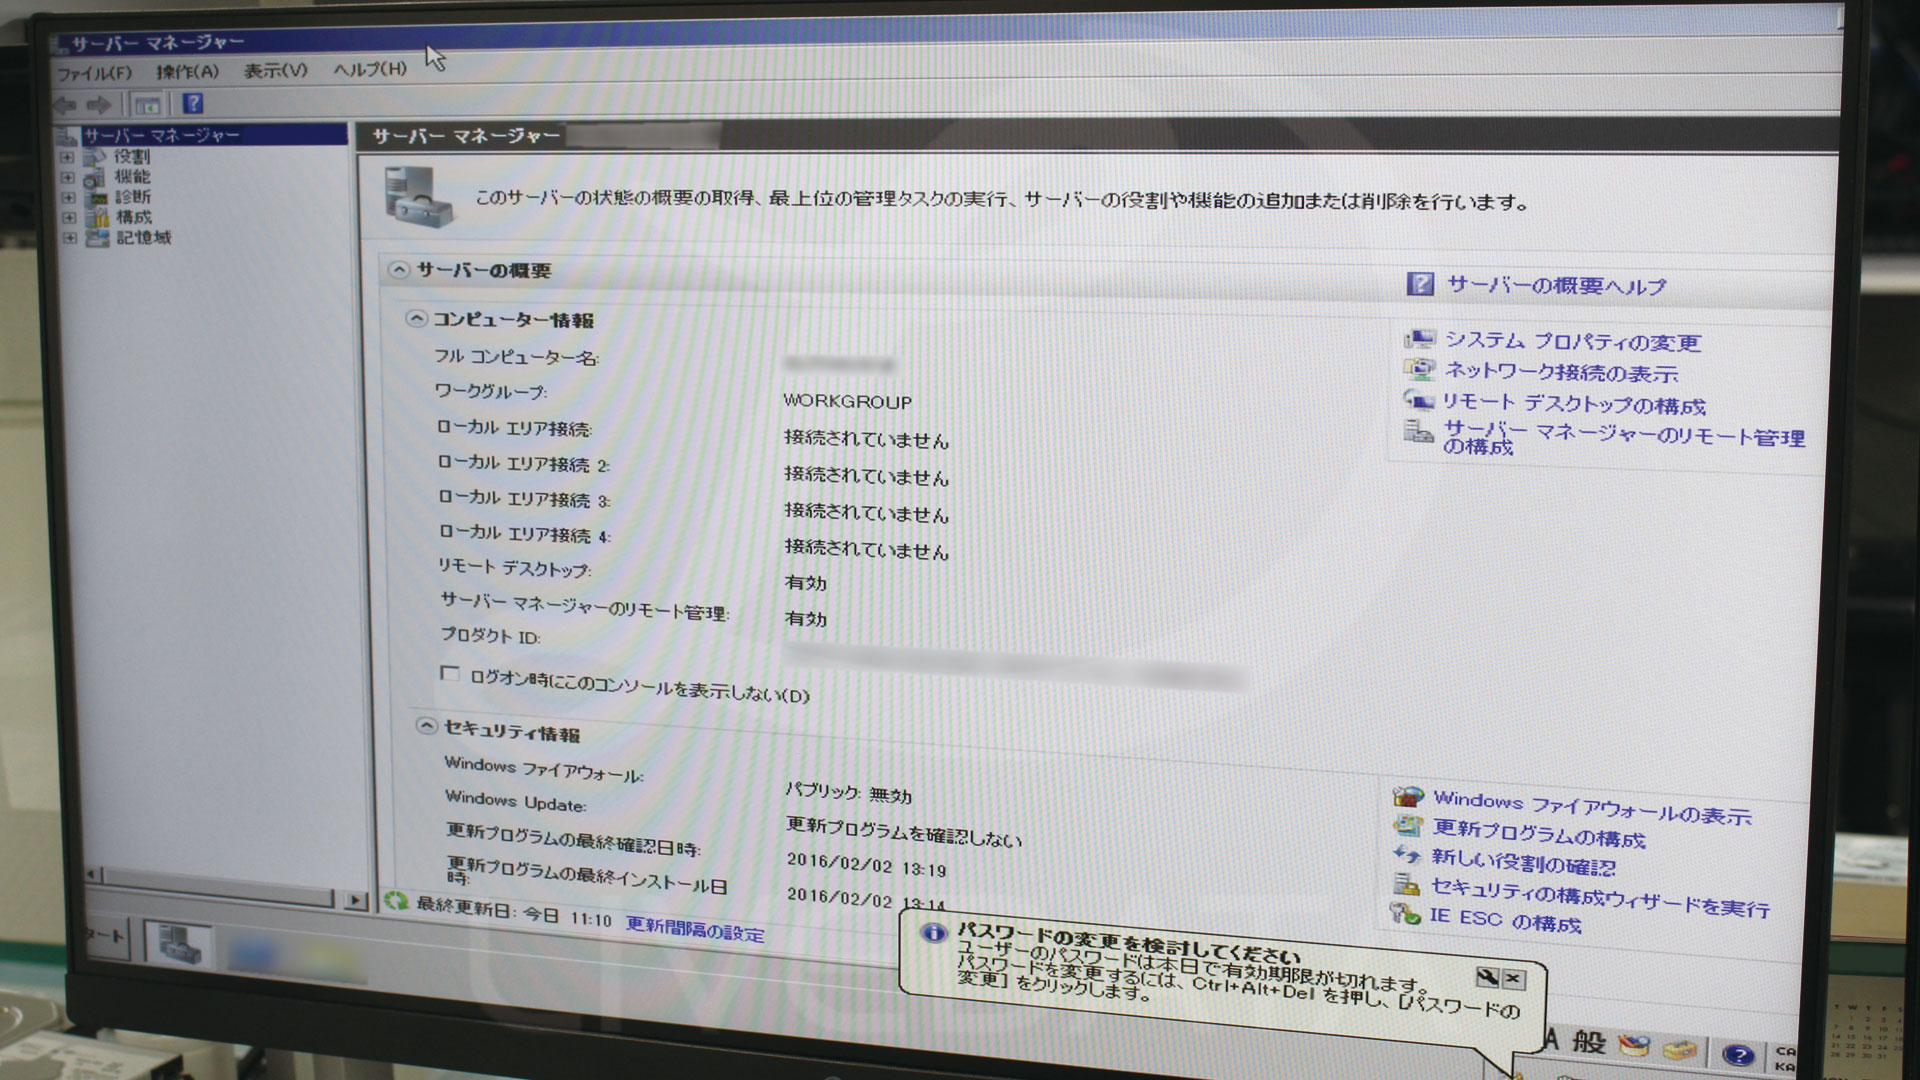Screen dimensions: 1920x1080
Task: Open セキュリティの構成ウィザードを実行 link
Action: point(1600,897)
